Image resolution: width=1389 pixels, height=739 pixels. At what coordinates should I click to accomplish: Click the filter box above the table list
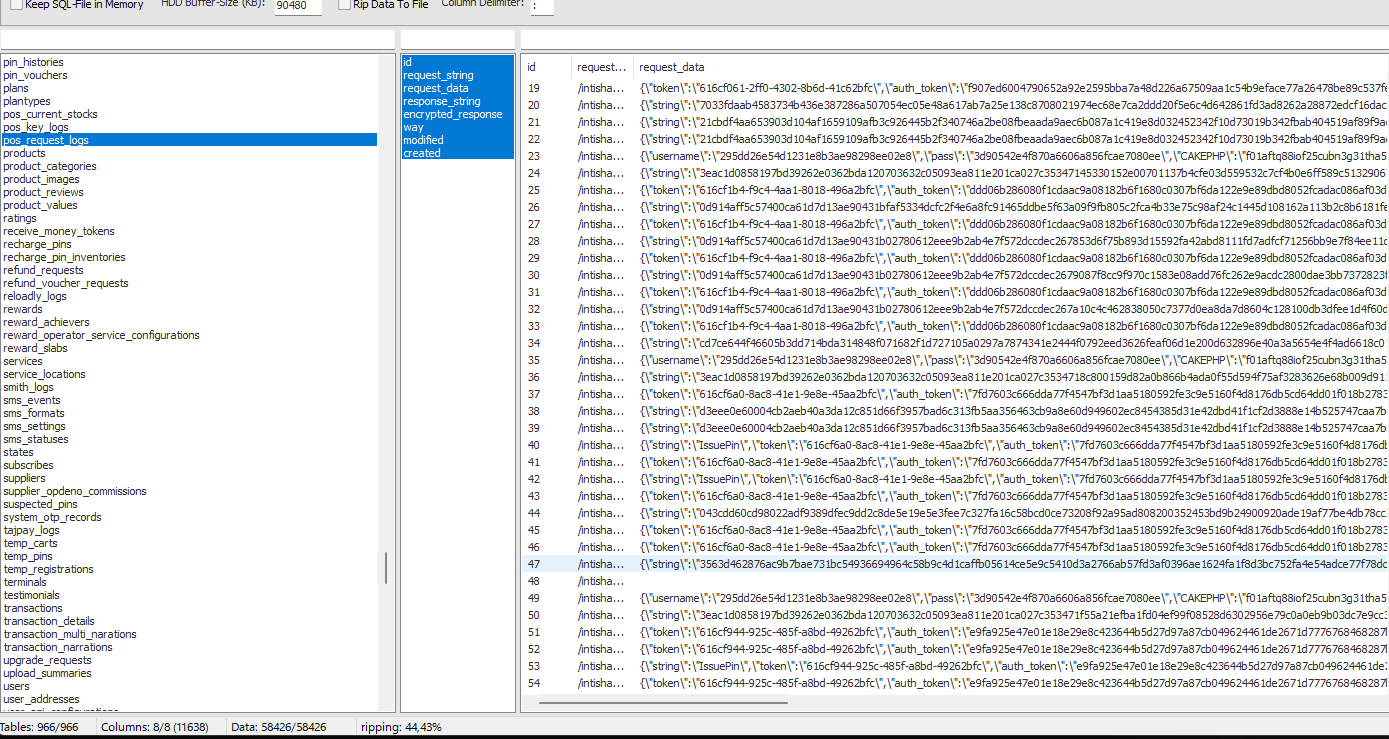(197, 40)
